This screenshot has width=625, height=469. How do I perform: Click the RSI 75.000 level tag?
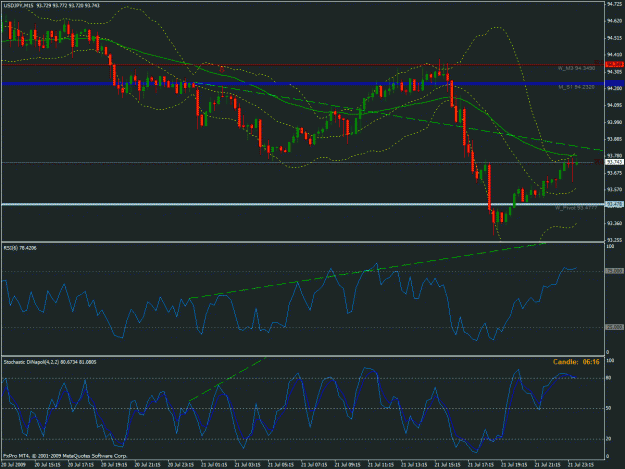point(614,271)
